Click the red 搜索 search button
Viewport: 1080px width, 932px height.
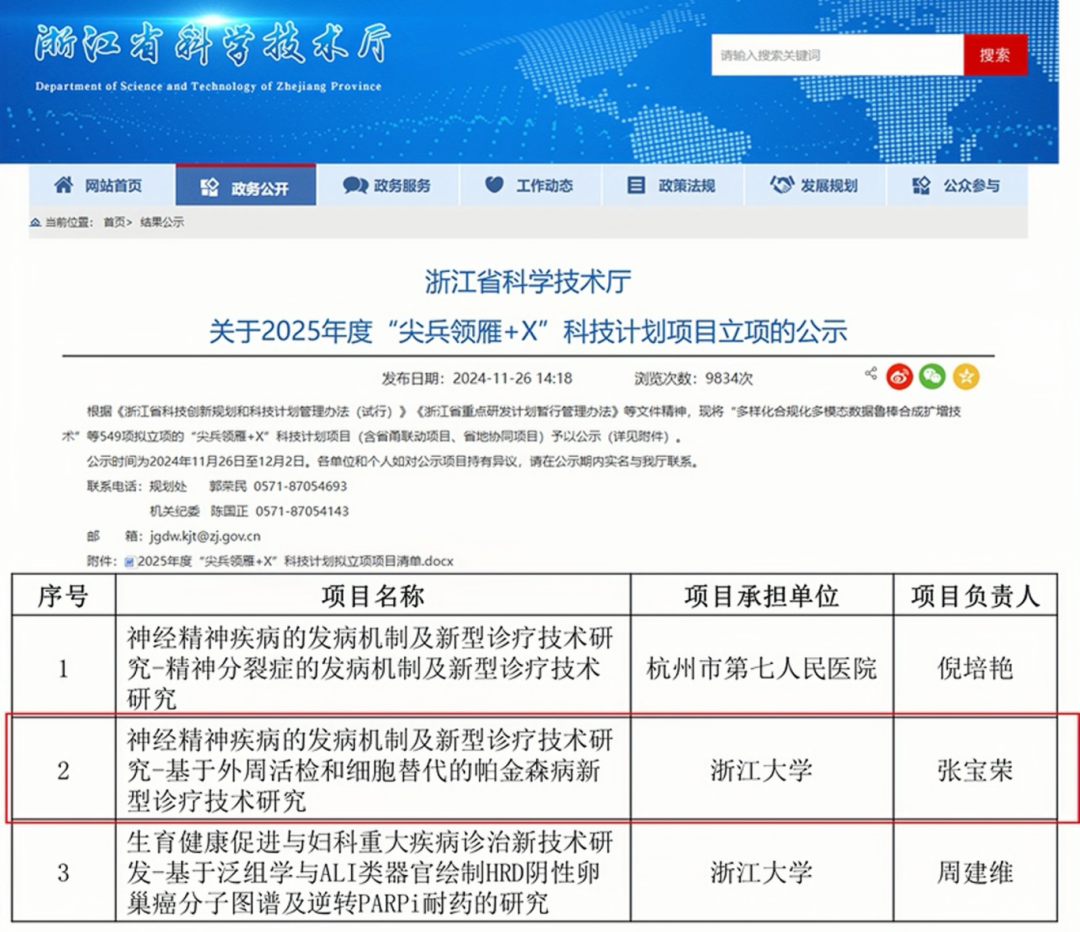(x=995, y=55)
